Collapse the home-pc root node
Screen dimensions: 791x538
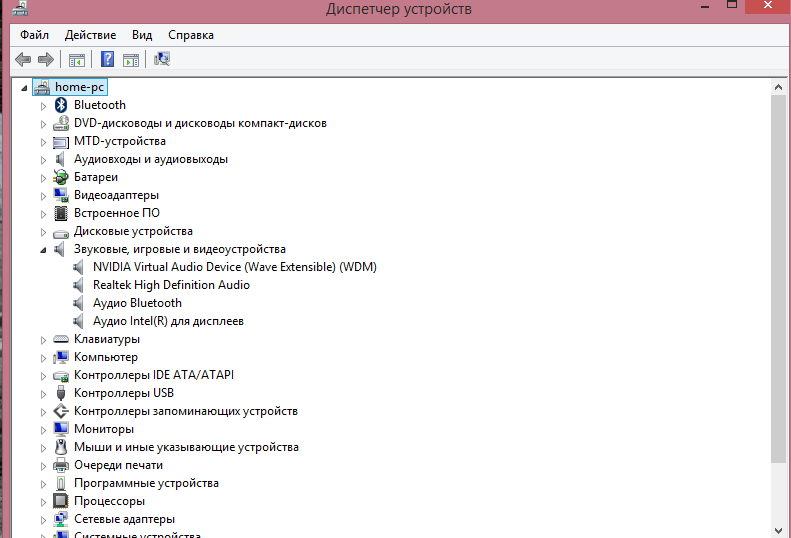(24, 87)
